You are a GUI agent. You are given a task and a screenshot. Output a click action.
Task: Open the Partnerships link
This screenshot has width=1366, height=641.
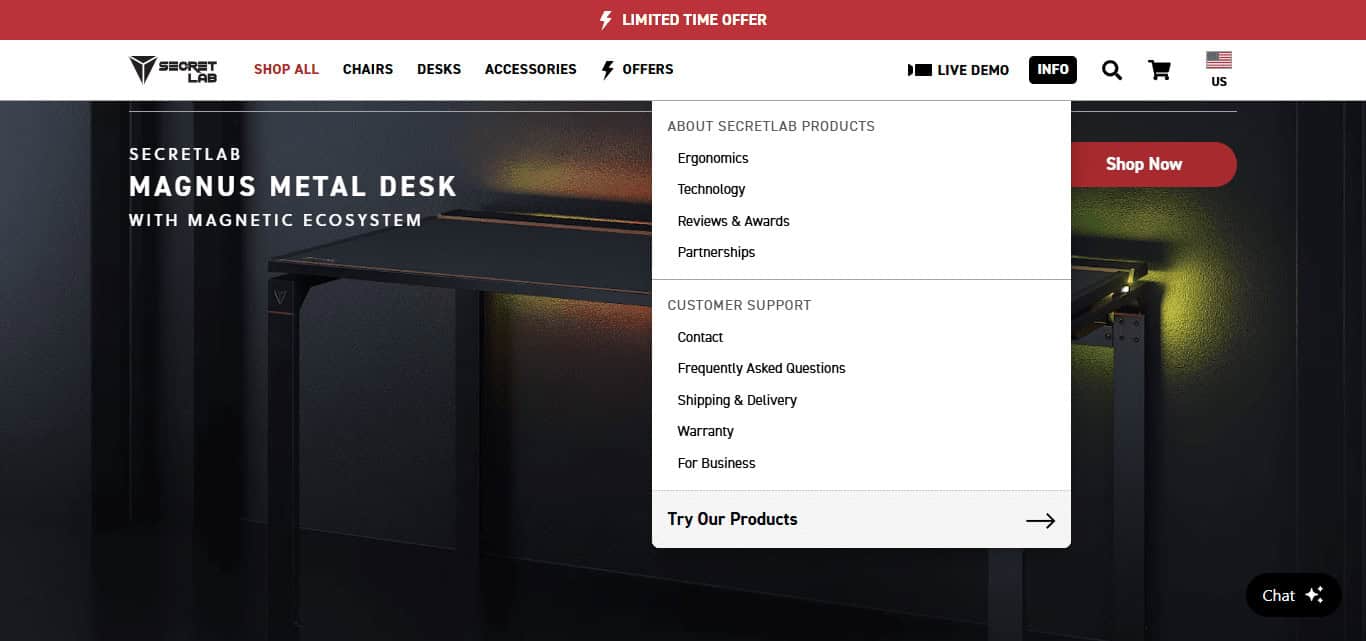pyautogui.click(x=716, y=252)
